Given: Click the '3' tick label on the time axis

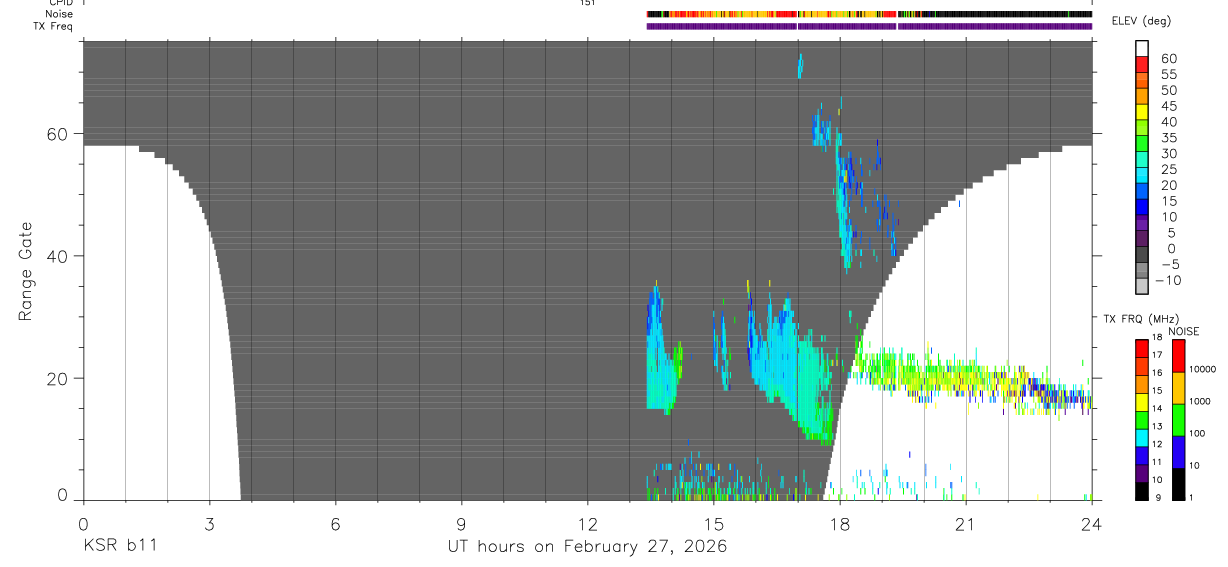Looking at the screenshot, I should 209,523.
